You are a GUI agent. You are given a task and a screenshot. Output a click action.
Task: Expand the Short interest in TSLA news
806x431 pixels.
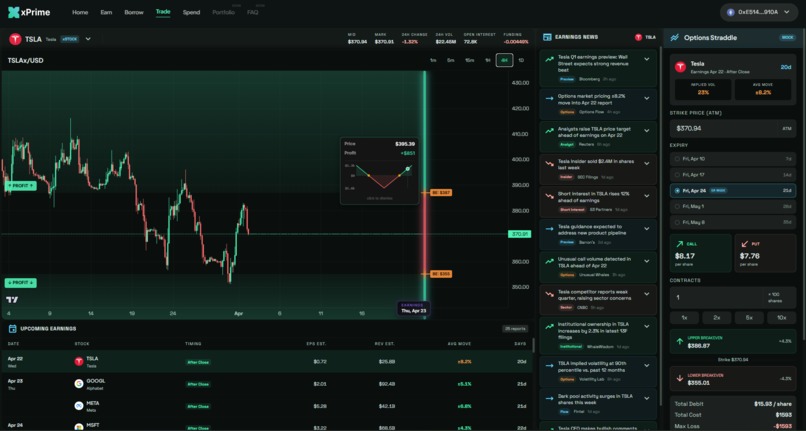(x=647, y=196)
